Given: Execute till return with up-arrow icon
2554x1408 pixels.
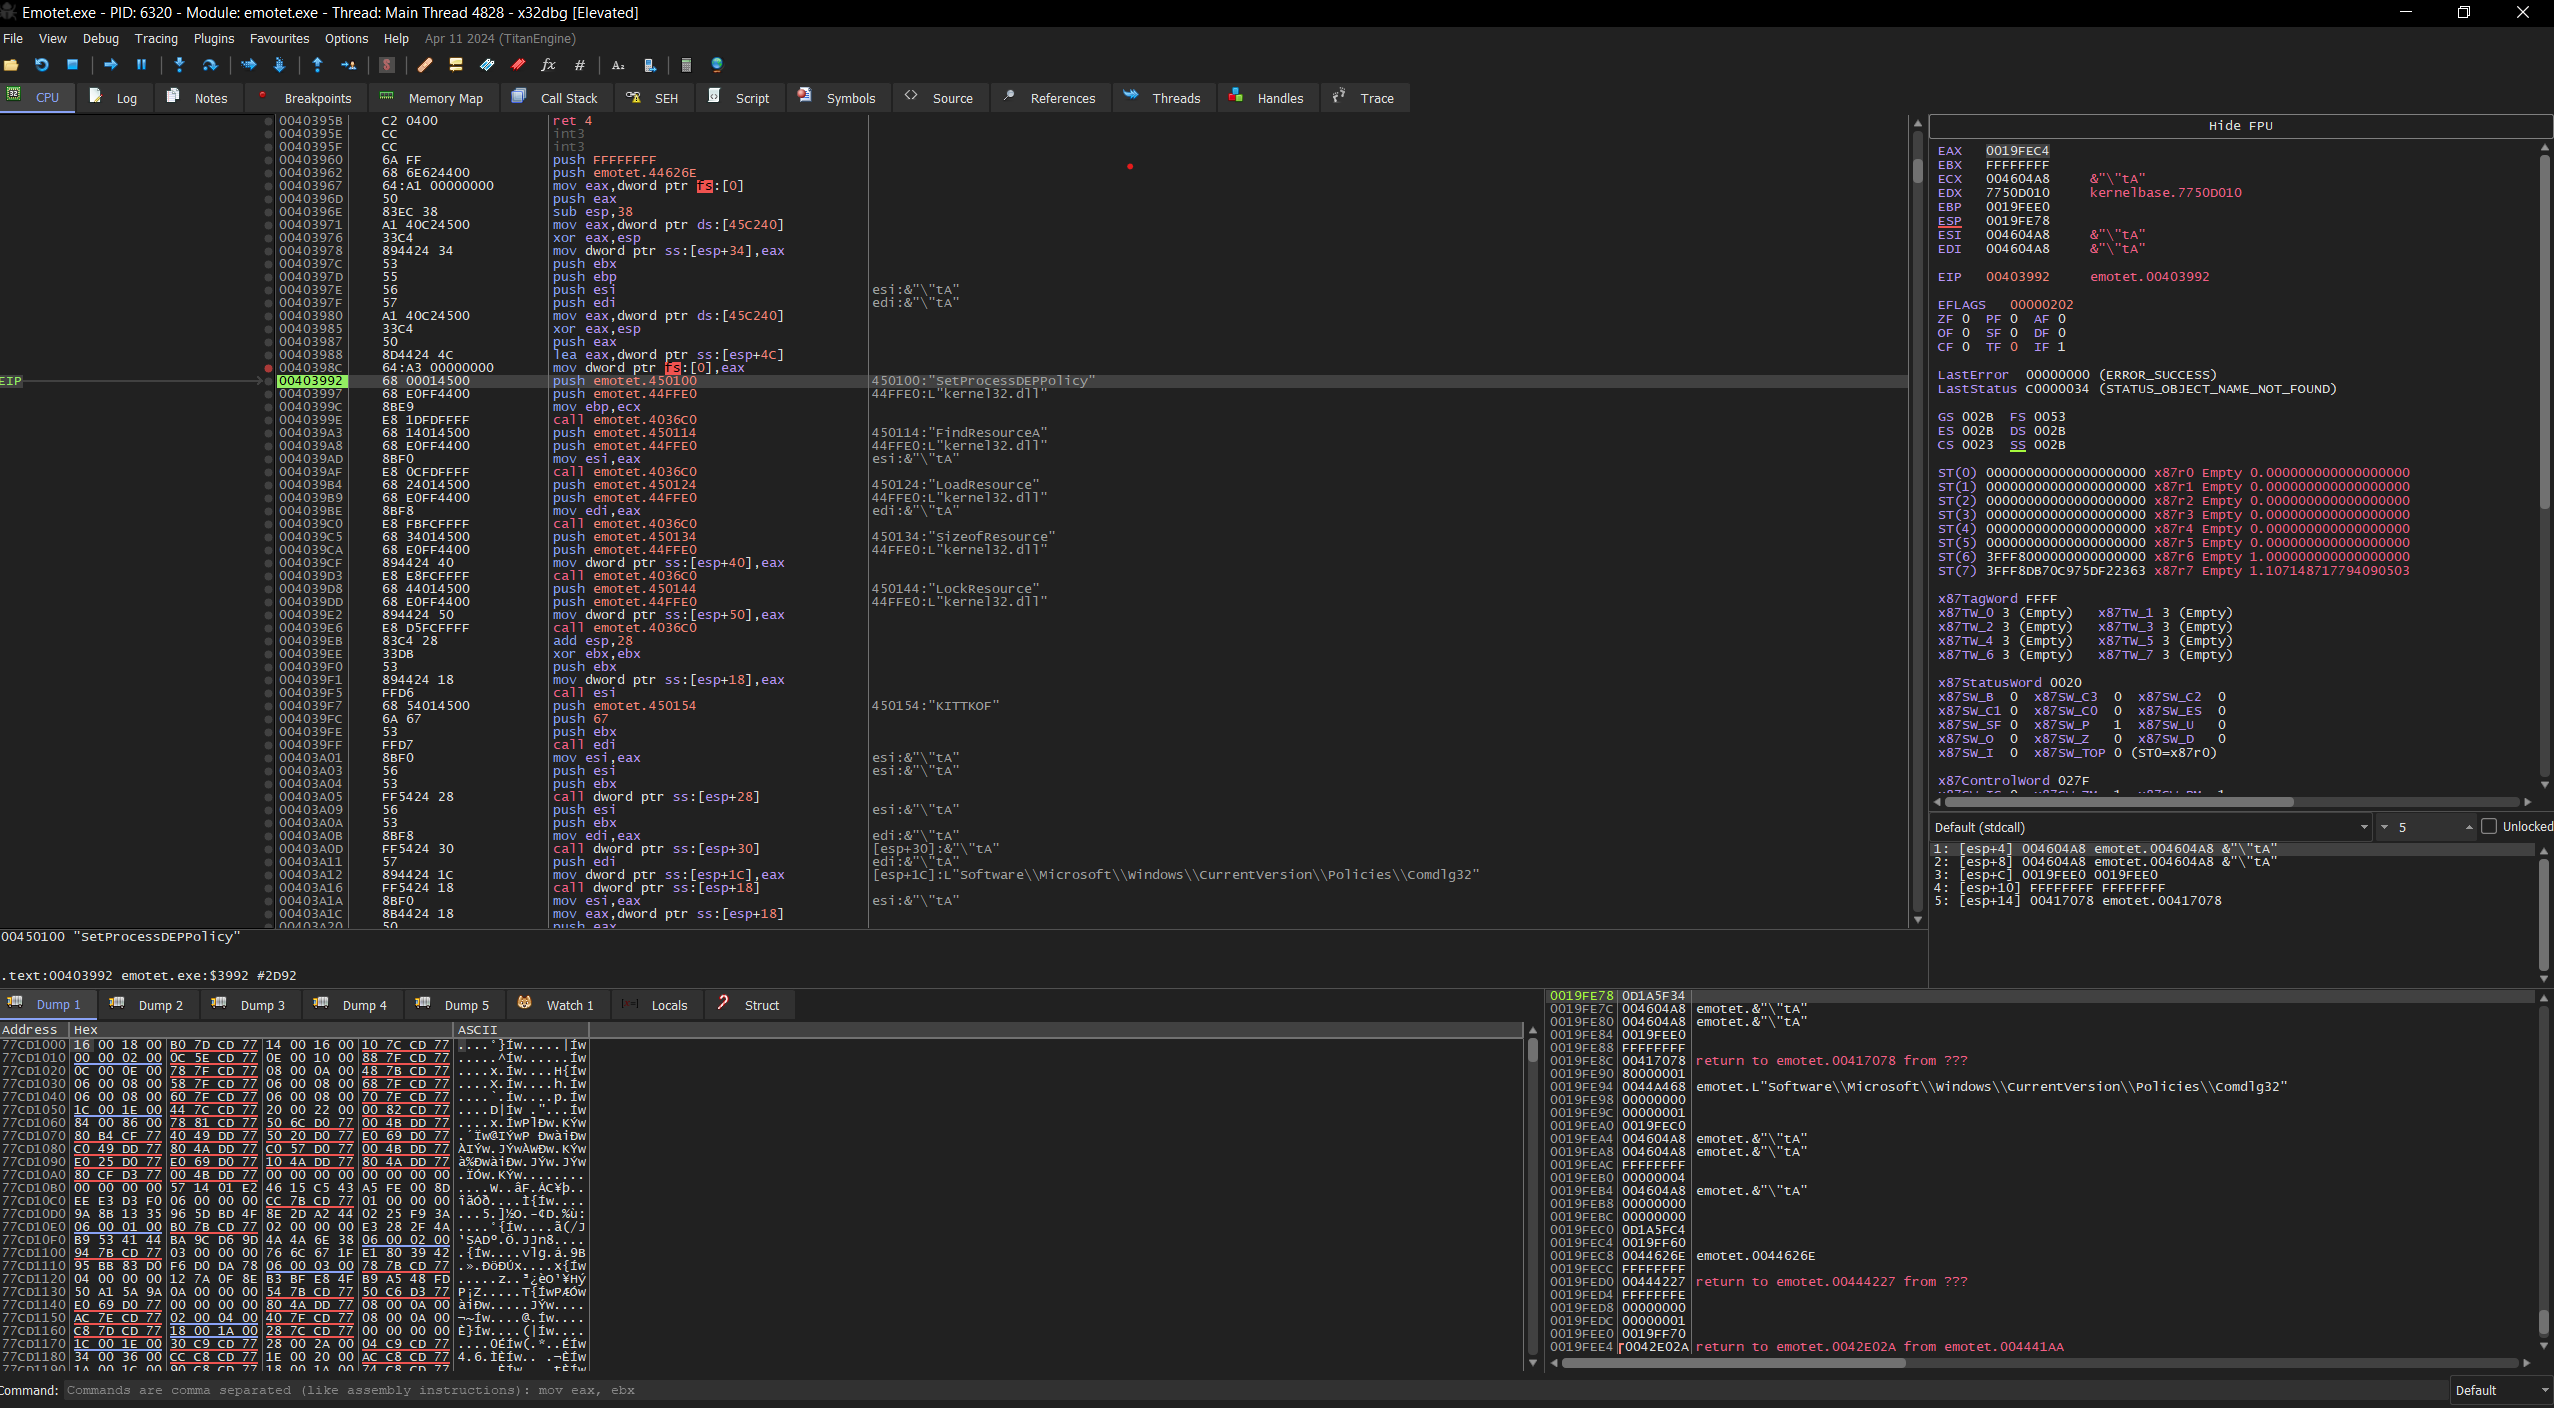Looking at the screenshot, I should pos(317,65).
